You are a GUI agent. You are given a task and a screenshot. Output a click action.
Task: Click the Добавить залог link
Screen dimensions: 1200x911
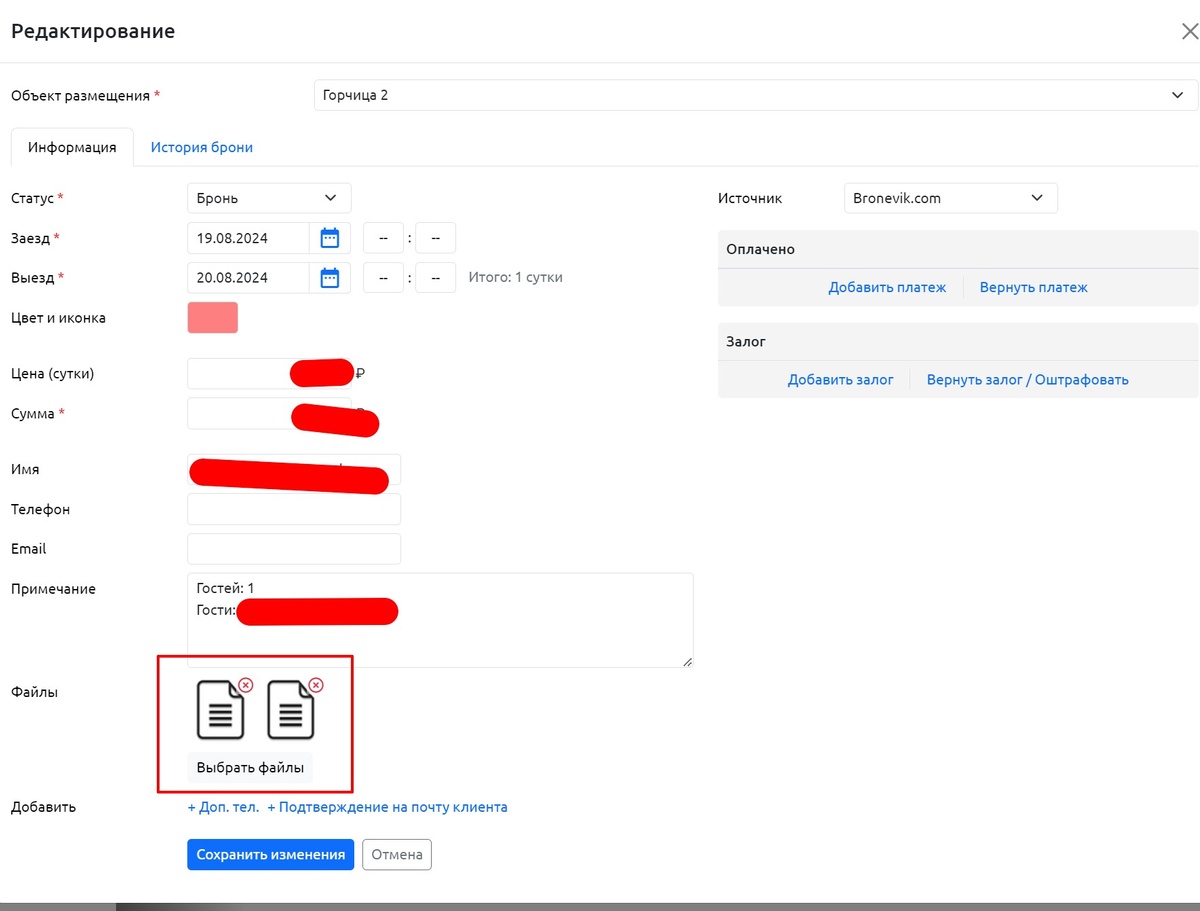tap(841, 380)
